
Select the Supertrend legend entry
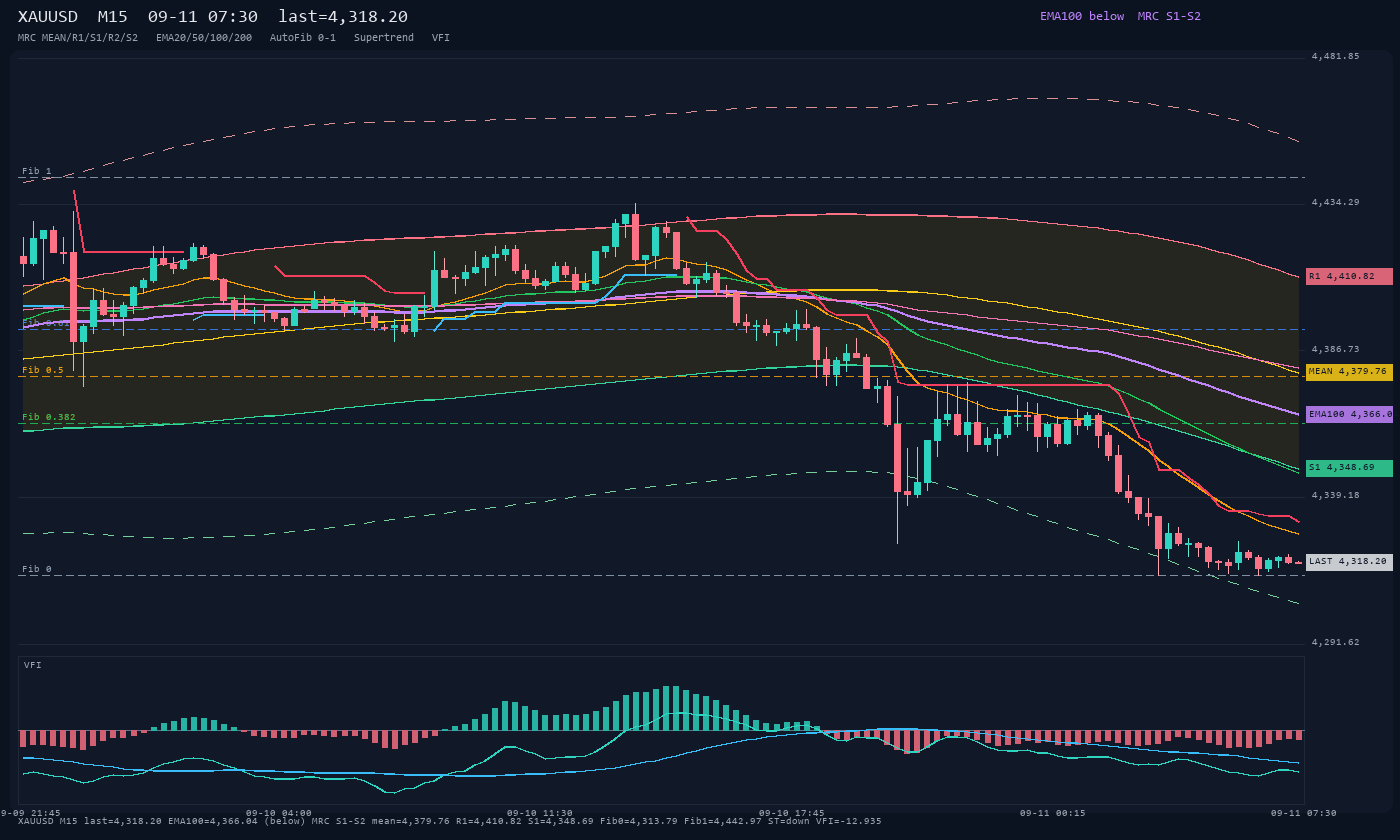click(x=384, y=37)
